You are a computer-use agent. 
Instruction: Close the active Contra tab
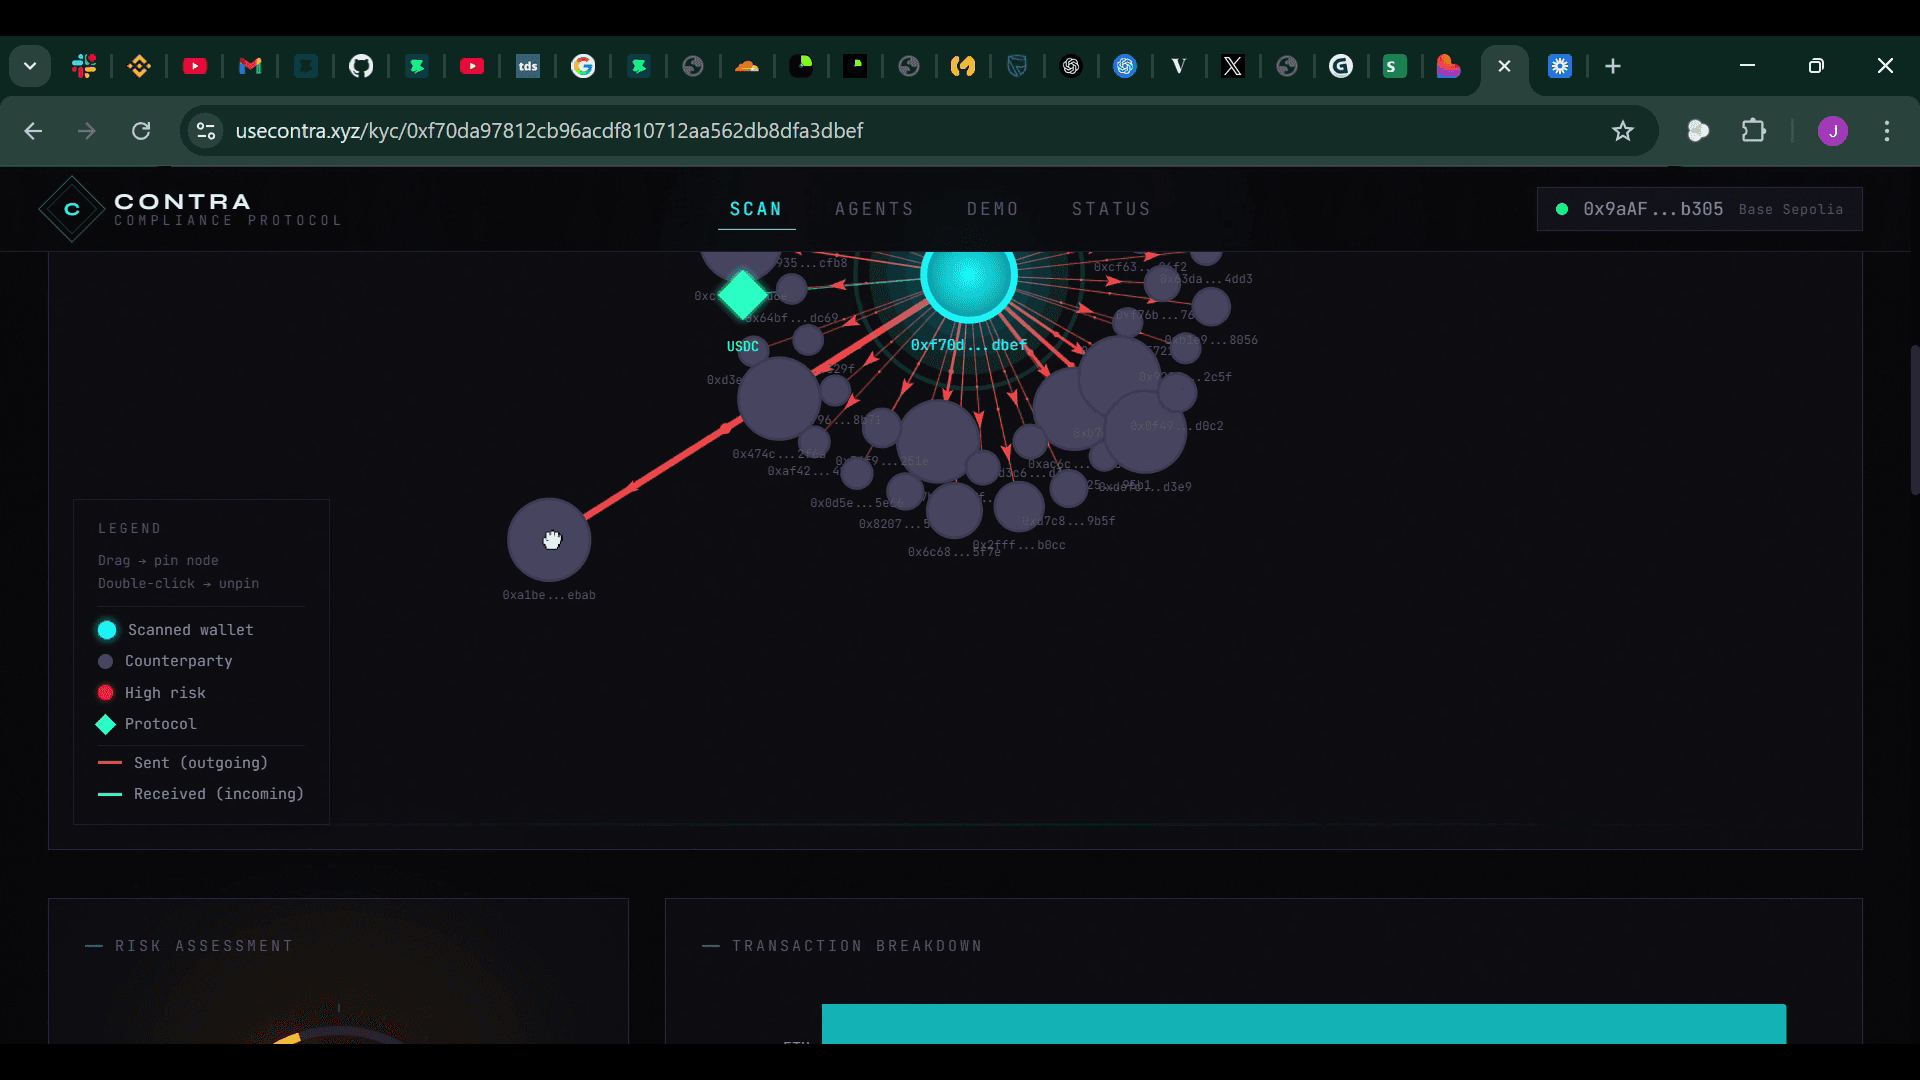1504,66
